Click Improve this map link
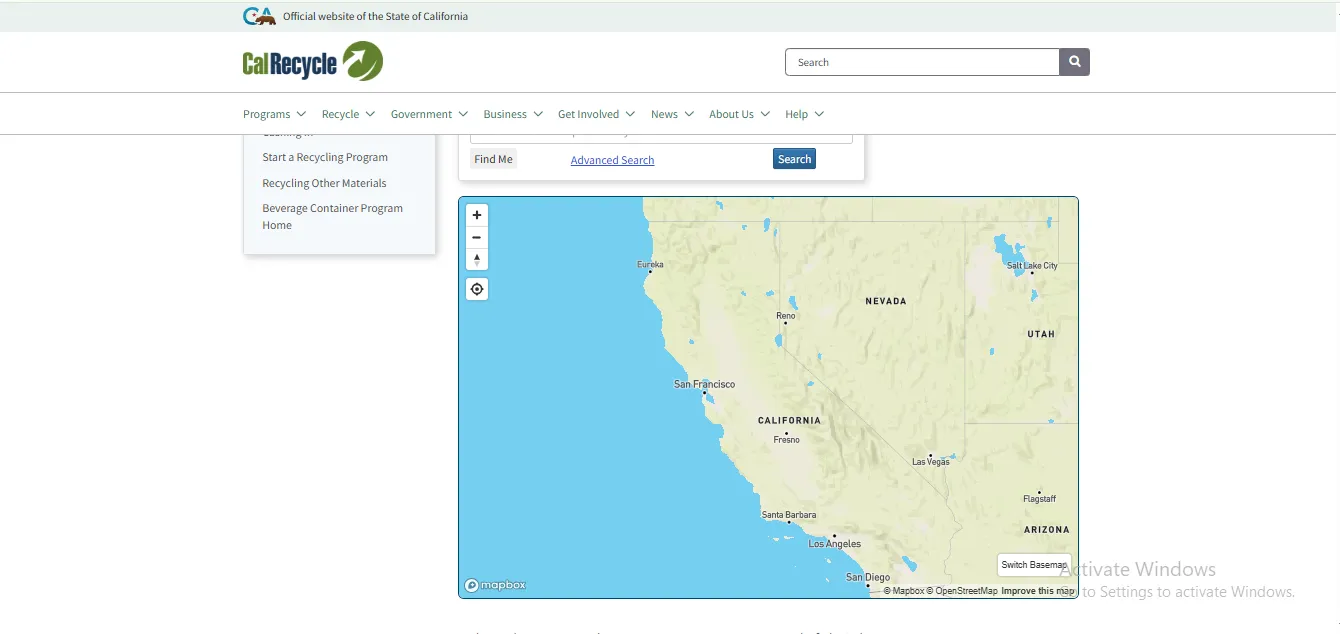1340x634 pixels. point(1038,591)
